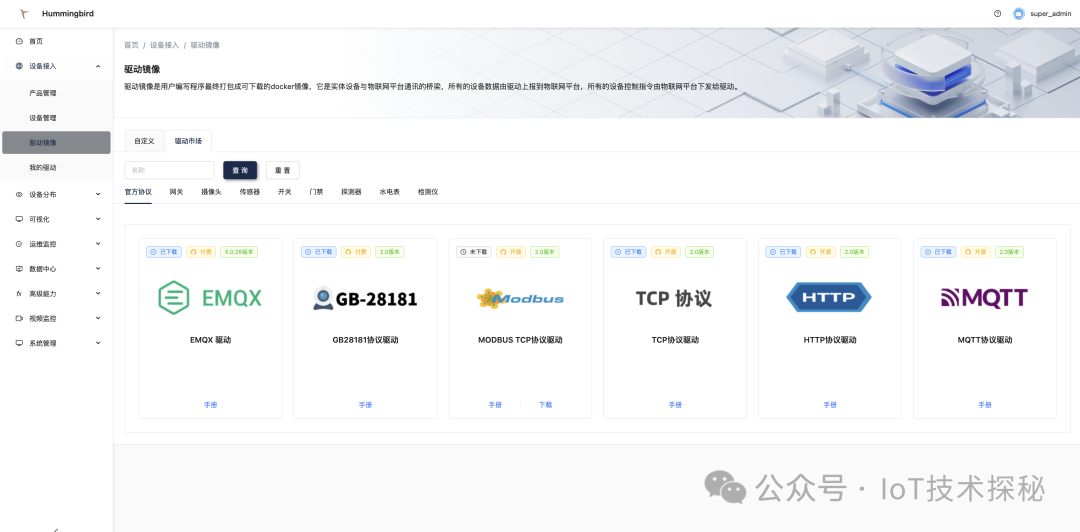Click the super_admin avatar icon
The image size is (1080, 532).
click(x=1019, y=14)
